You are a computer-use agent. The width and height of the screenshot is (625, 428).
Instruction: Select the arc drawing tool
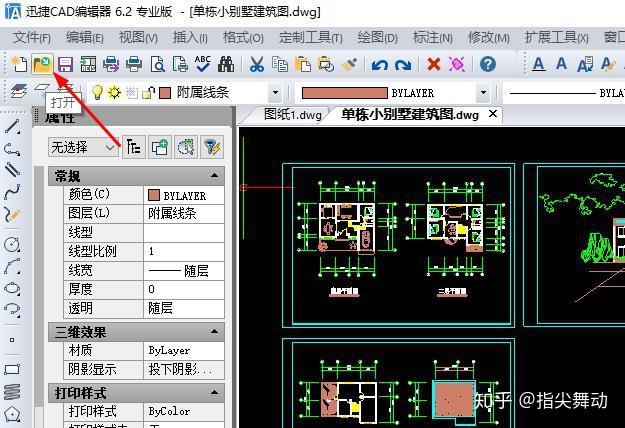click(12, 266)
